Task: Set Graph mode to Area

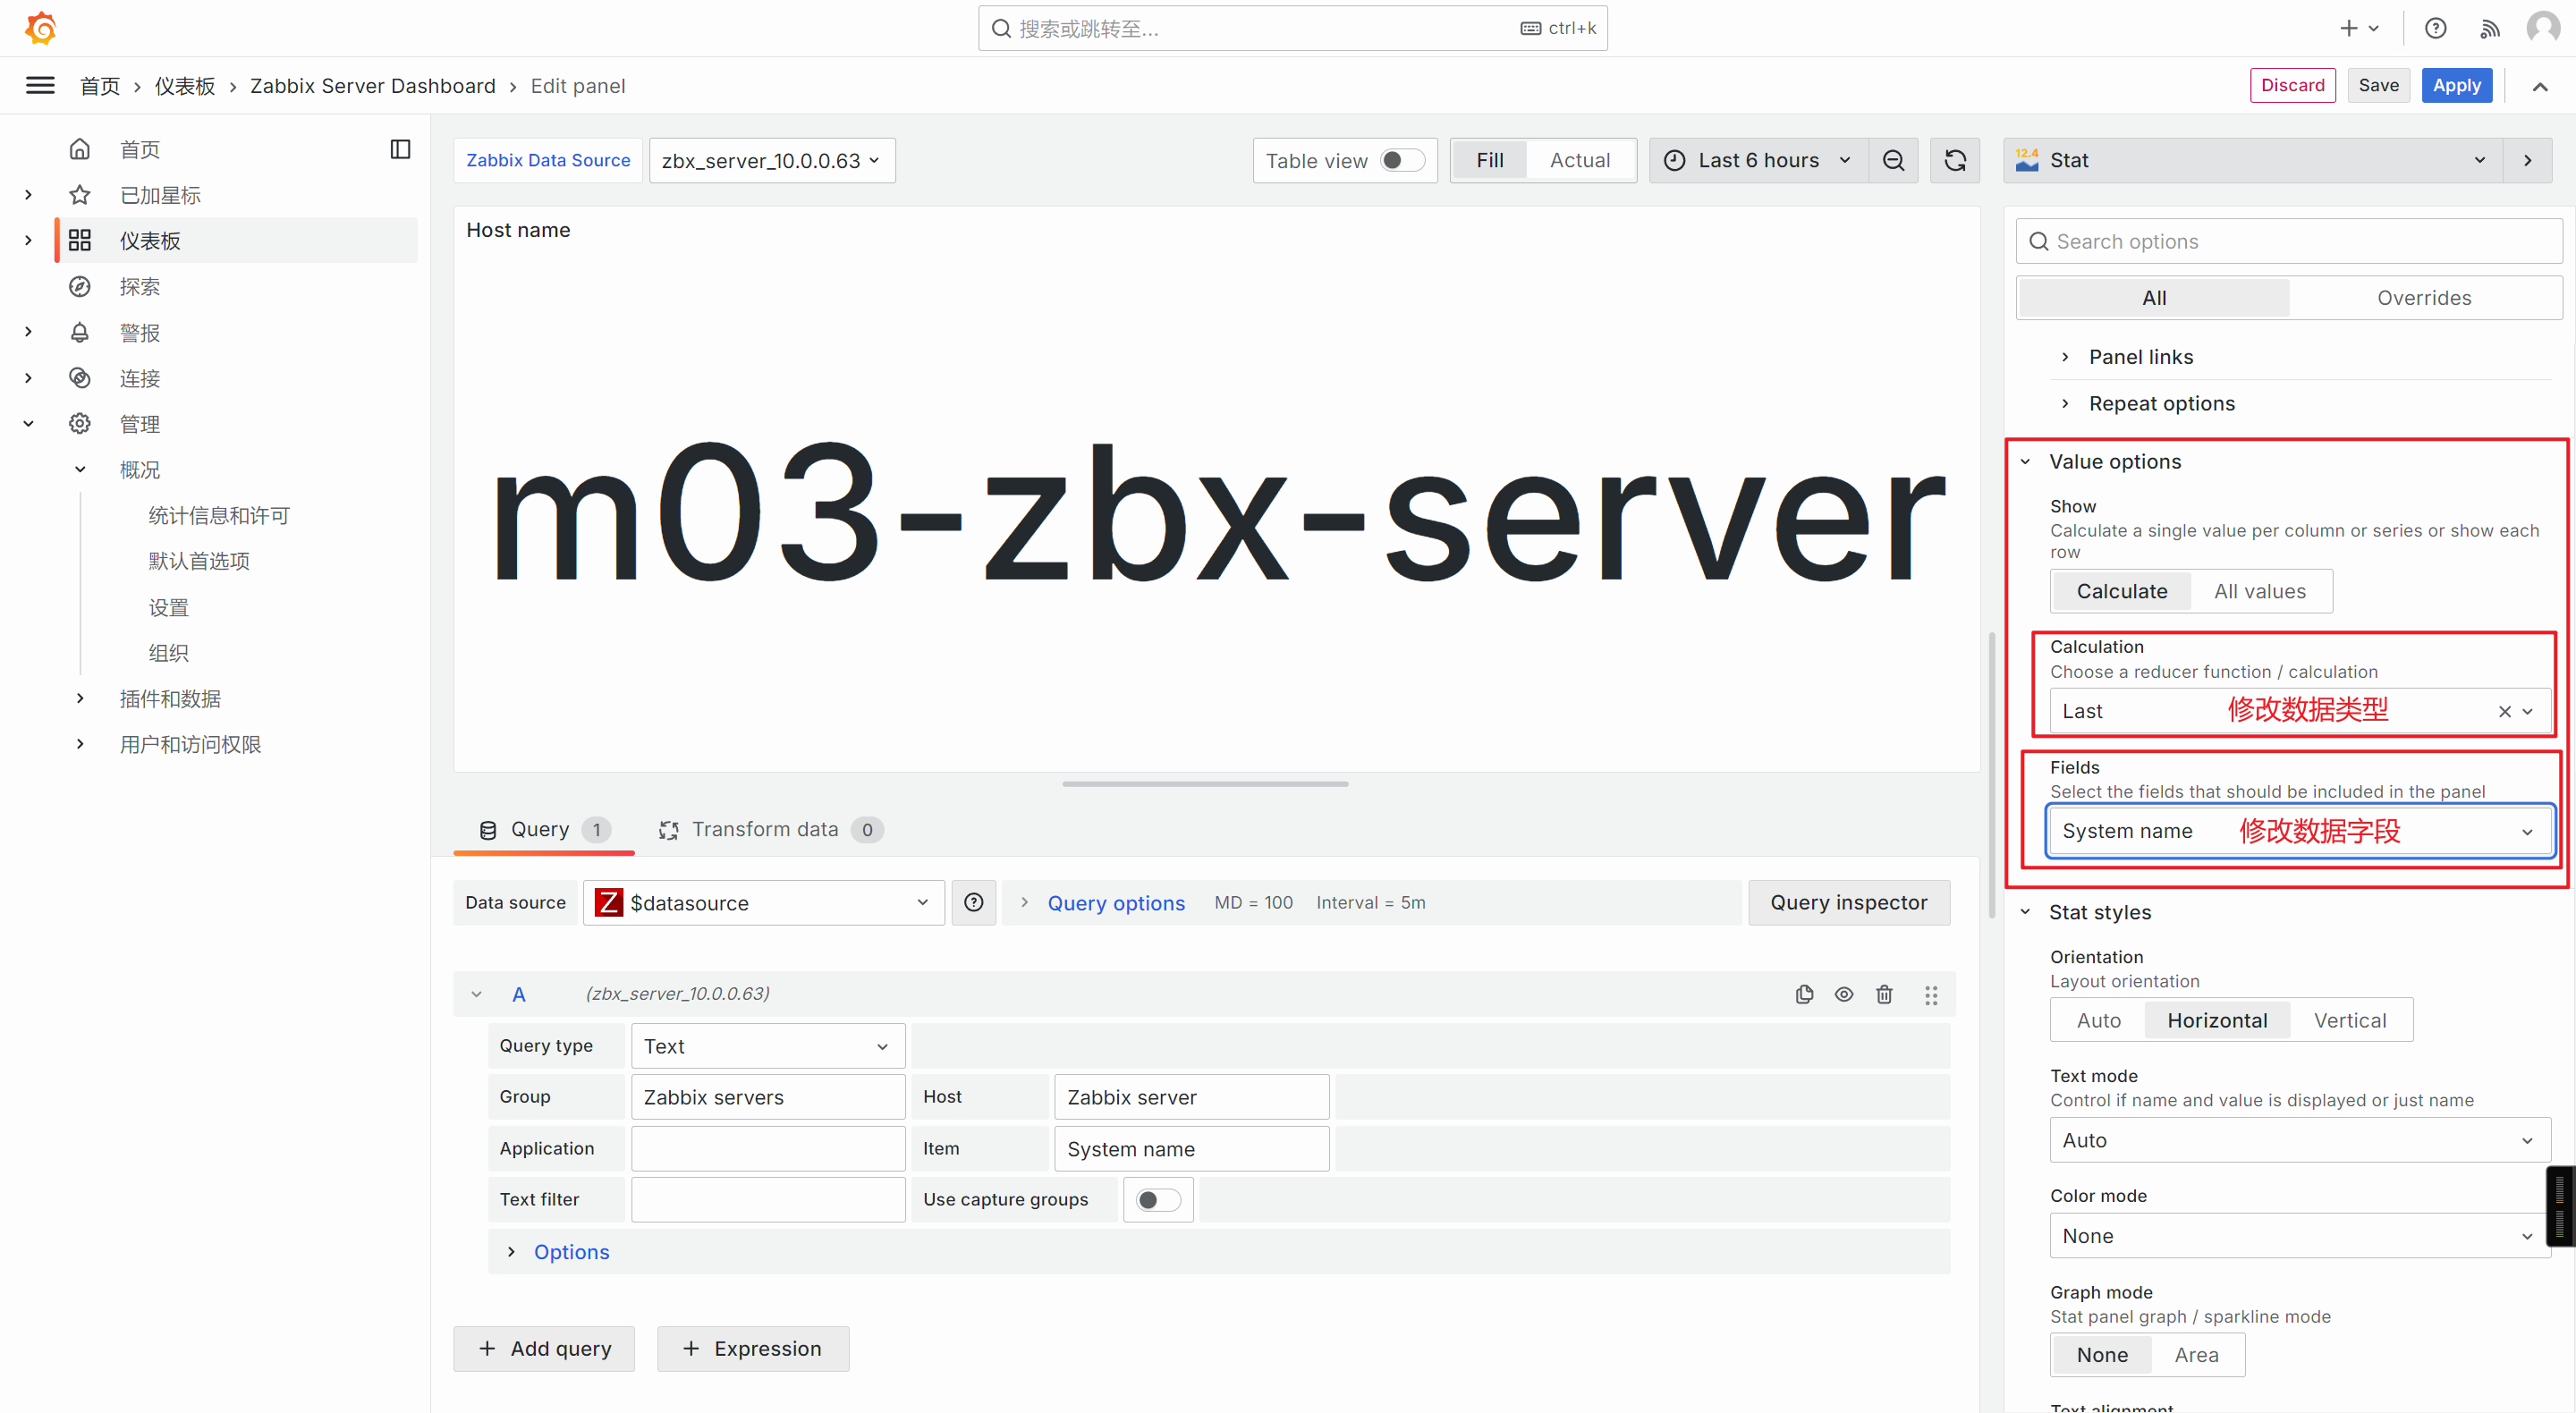Action: coord(2196,1355)
